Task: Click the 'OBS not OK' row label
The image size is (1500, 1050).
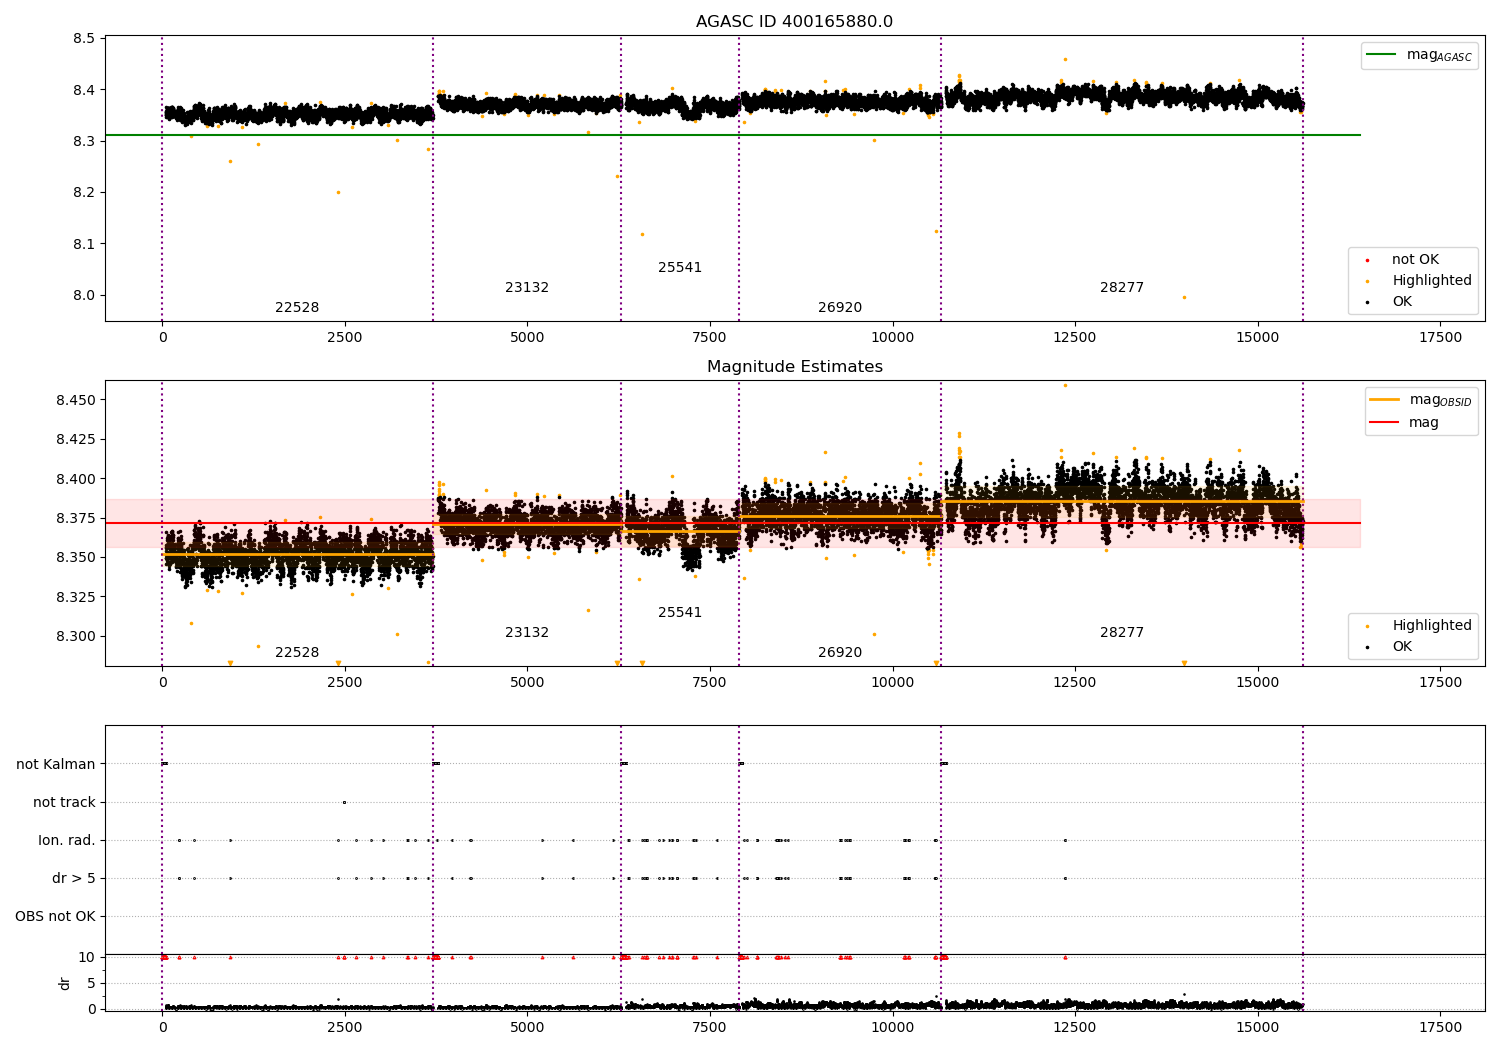Action: [x=55, y=917]
